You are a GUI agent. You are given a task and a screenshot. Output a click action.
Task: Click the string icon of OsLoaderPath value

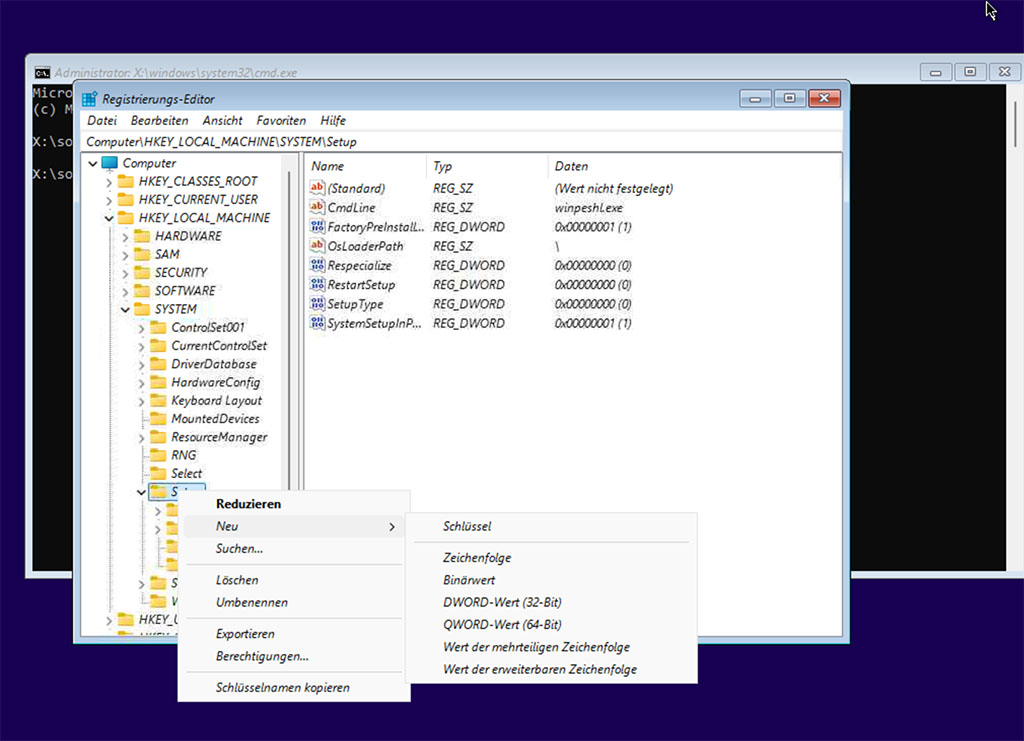click(317, 246)
